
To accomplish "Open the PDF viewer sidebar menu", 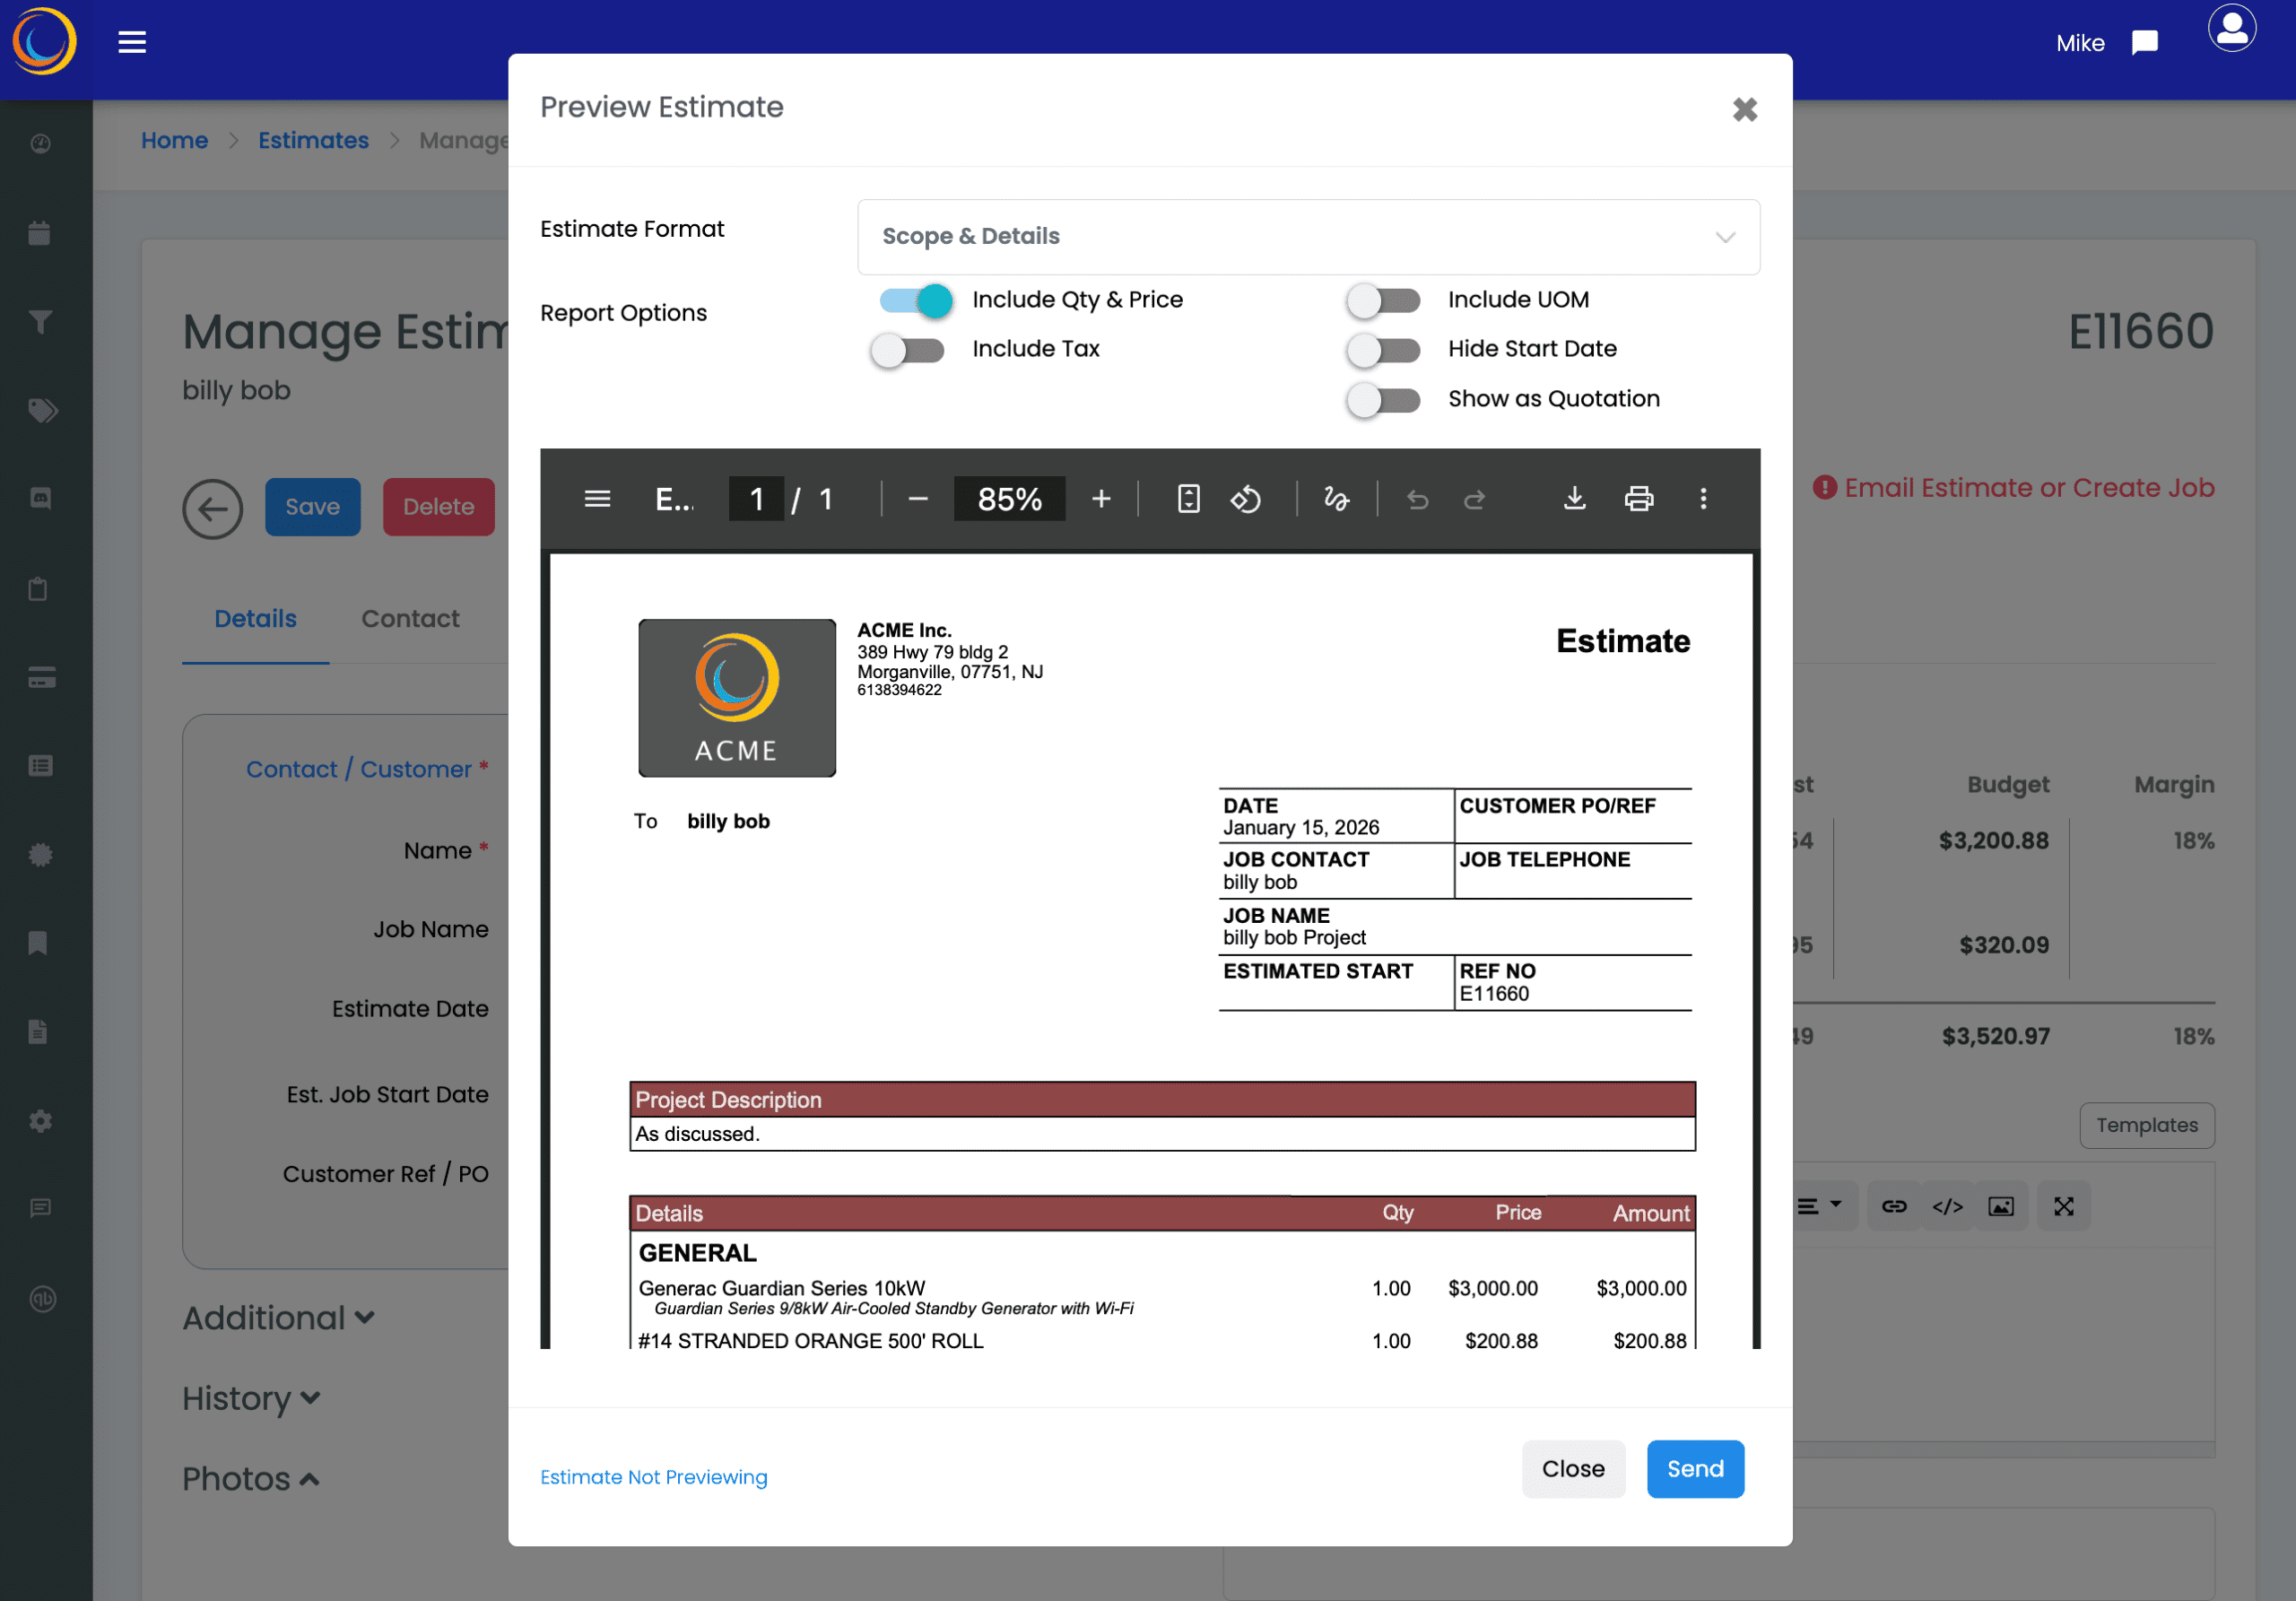I will click(597, 498).
